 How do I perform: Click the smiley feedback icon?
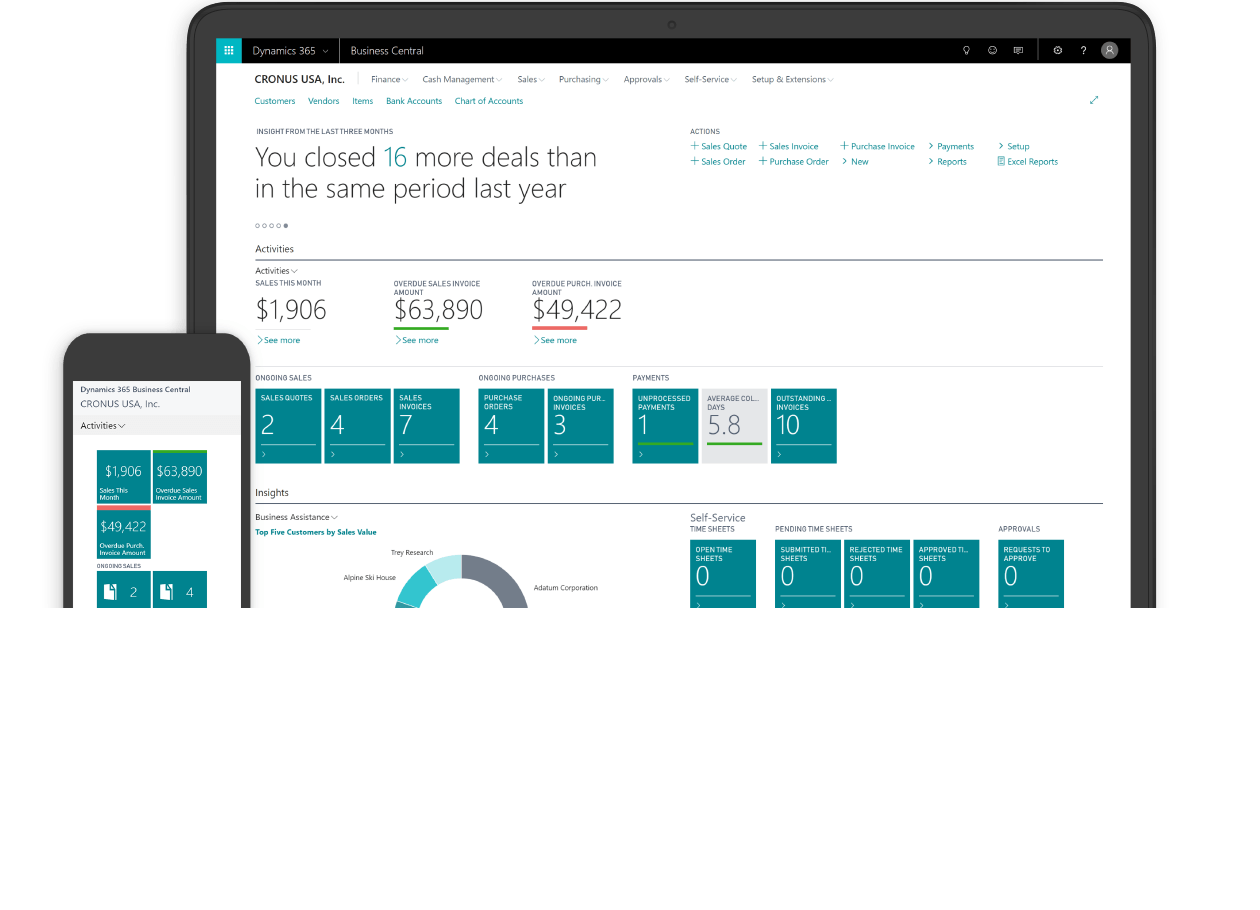992,51
